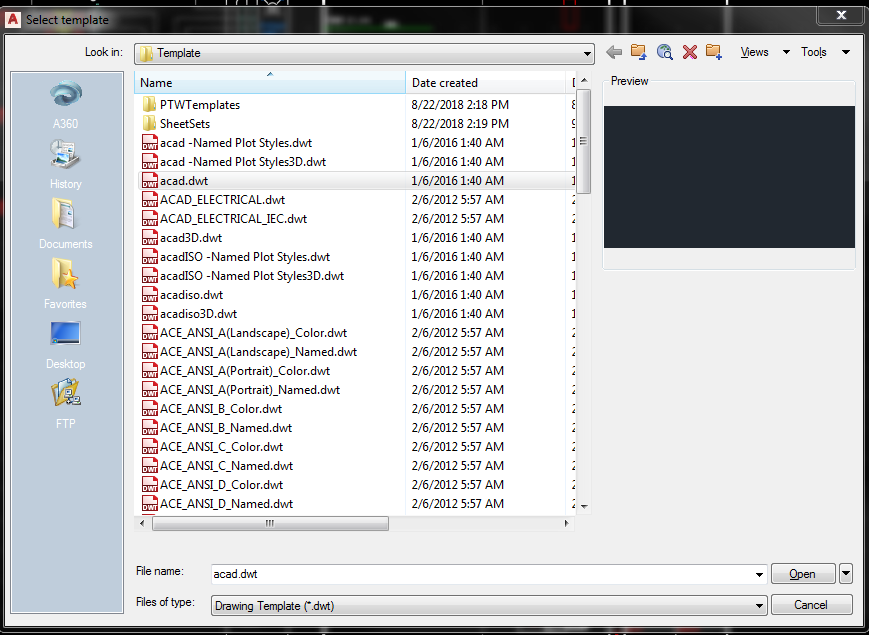
Task: Click the Cancel button
Action: click(811, 604)
